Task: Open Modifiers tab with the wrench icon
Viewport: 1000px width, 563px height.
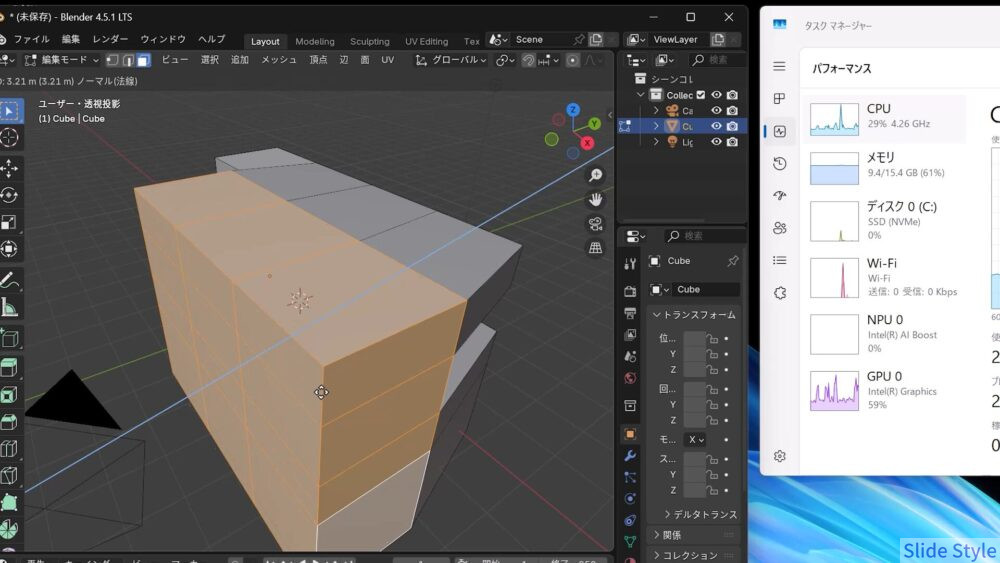Action: pyautogui.click(x=630, y=456)
